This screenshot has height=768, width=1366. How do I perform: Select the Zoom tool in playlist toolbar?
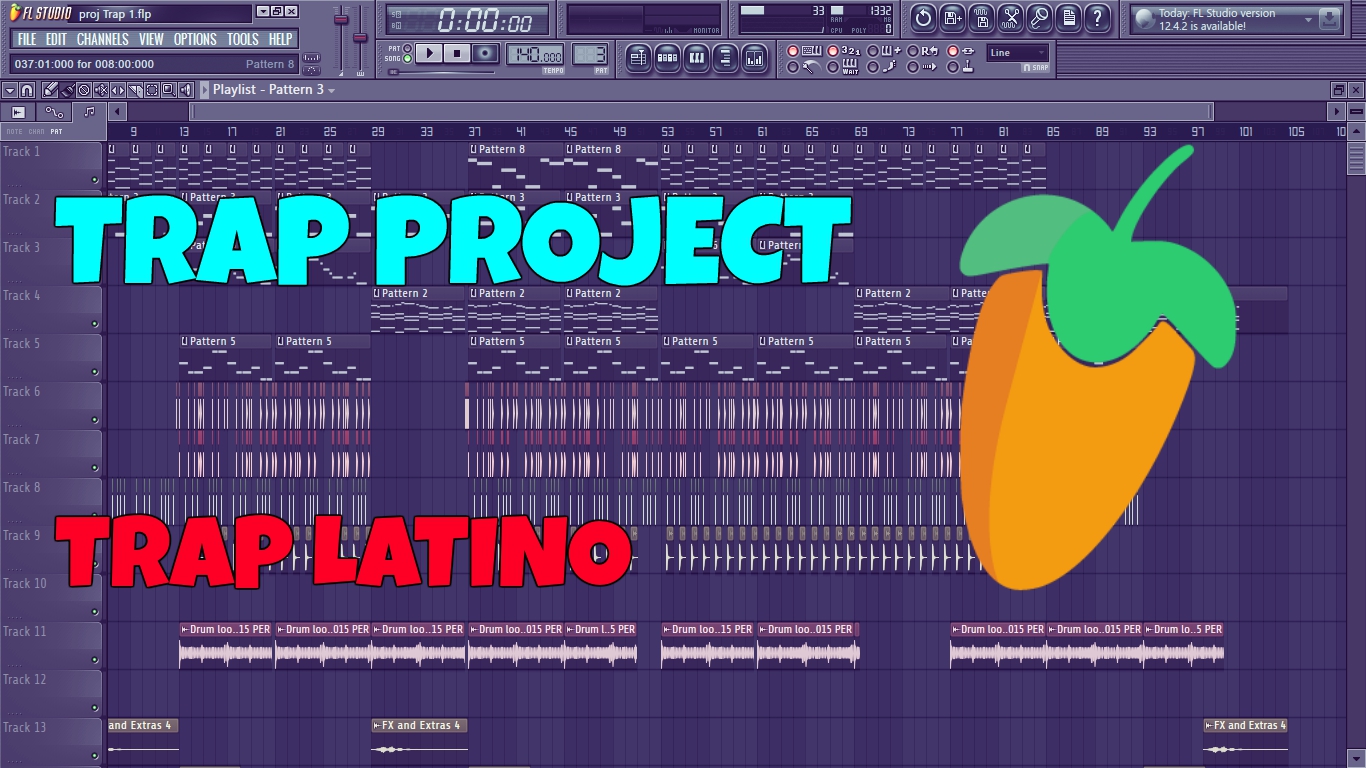click(168, 90)
